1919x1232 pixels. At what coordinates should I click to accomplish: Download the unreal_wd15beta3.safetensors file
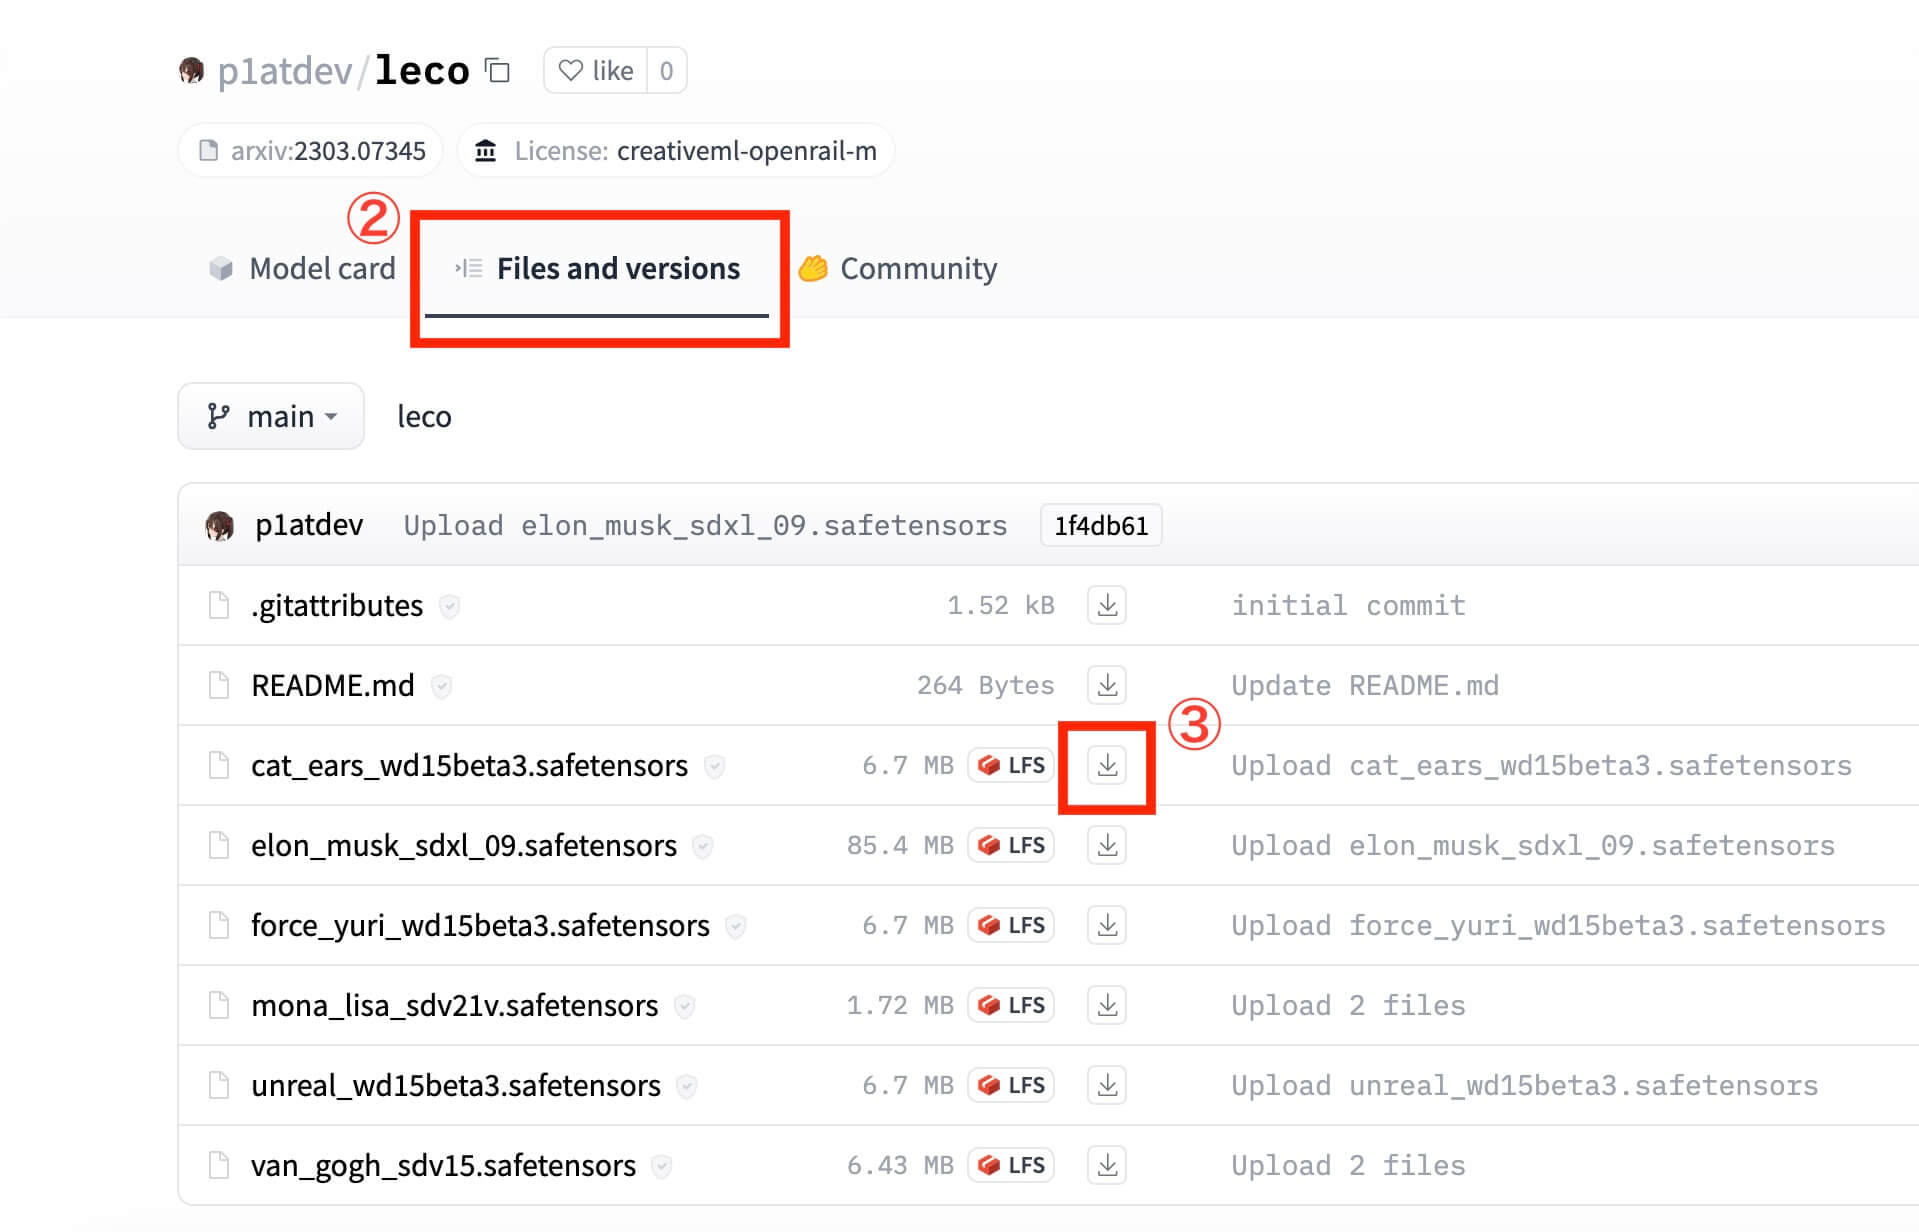click(x=1106, y=1086)
